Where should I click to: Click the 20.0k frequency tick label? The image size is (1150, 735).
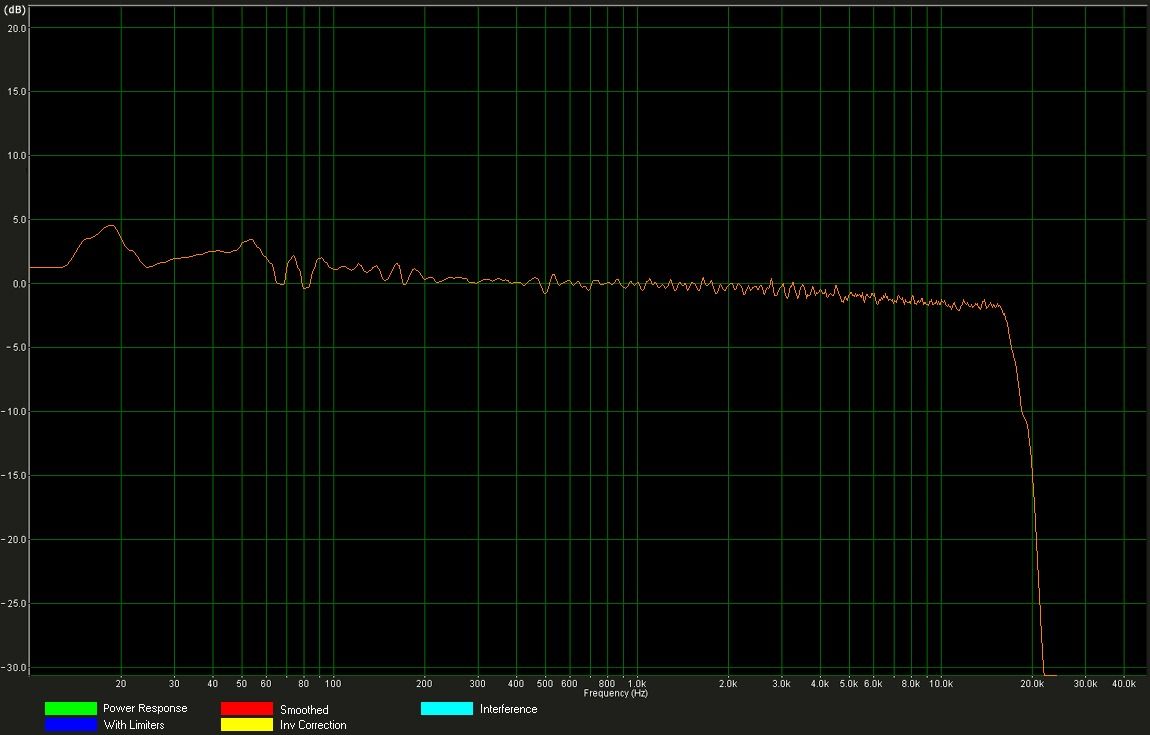click(x=1032, y=684)
